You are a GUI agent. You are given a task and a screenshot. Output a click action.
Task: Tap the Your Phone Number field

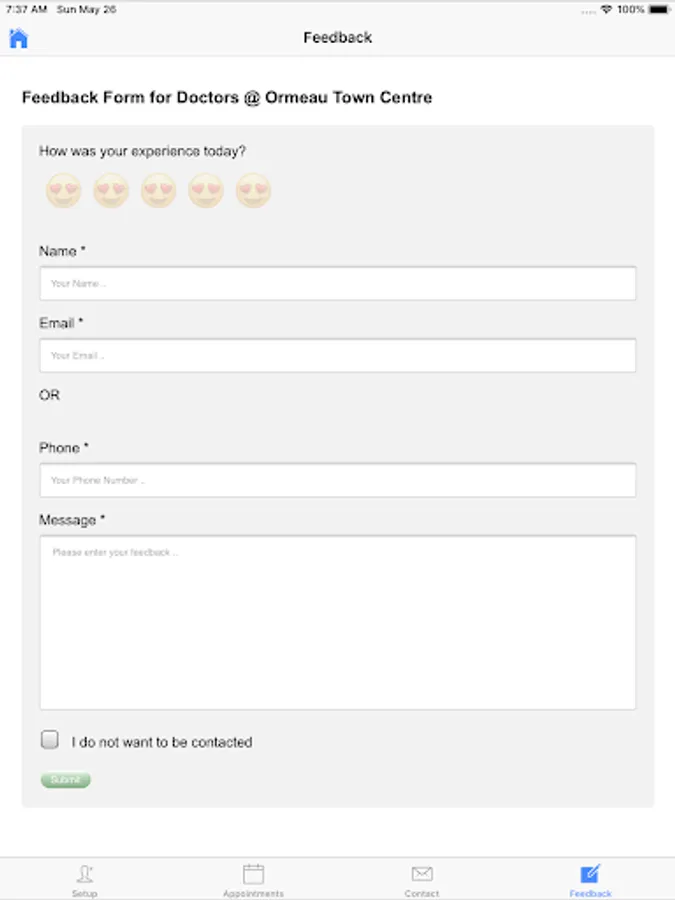[337, 480]
